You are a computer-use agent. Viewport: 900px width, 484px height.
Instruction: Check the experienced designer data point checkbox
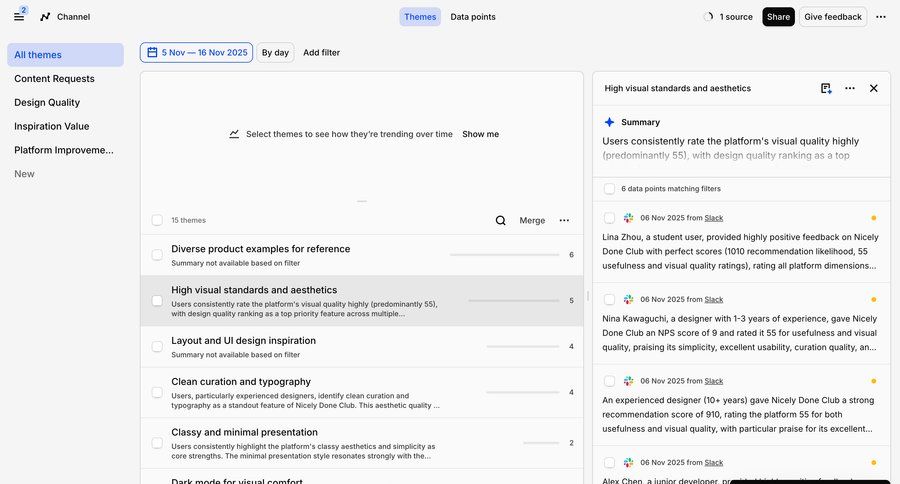pos(609,381)
